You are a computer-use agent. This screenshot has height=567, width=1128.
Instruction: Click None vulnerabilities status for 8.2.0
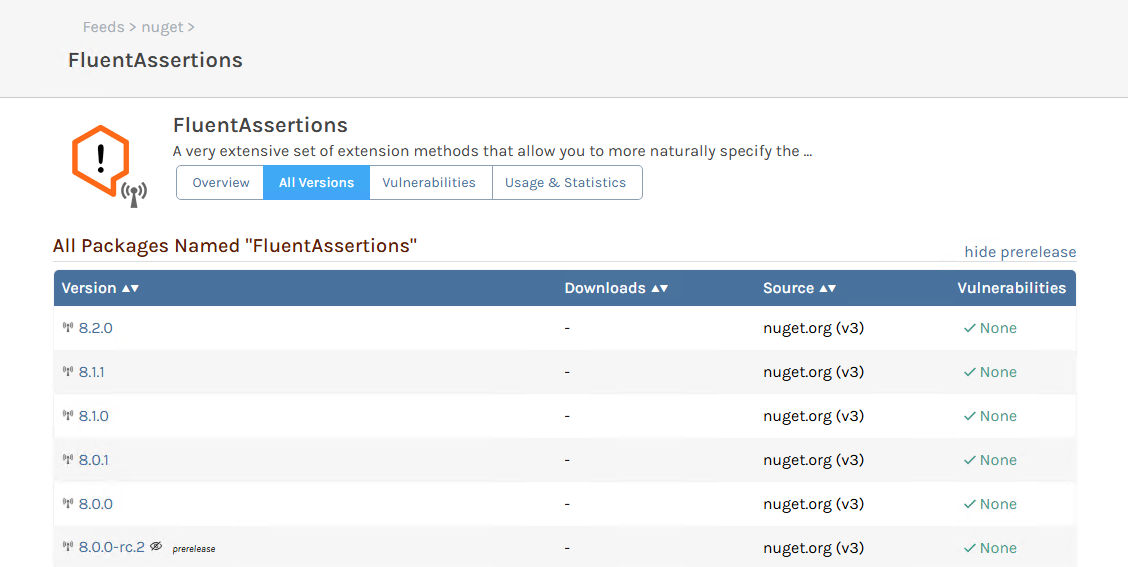990,328
